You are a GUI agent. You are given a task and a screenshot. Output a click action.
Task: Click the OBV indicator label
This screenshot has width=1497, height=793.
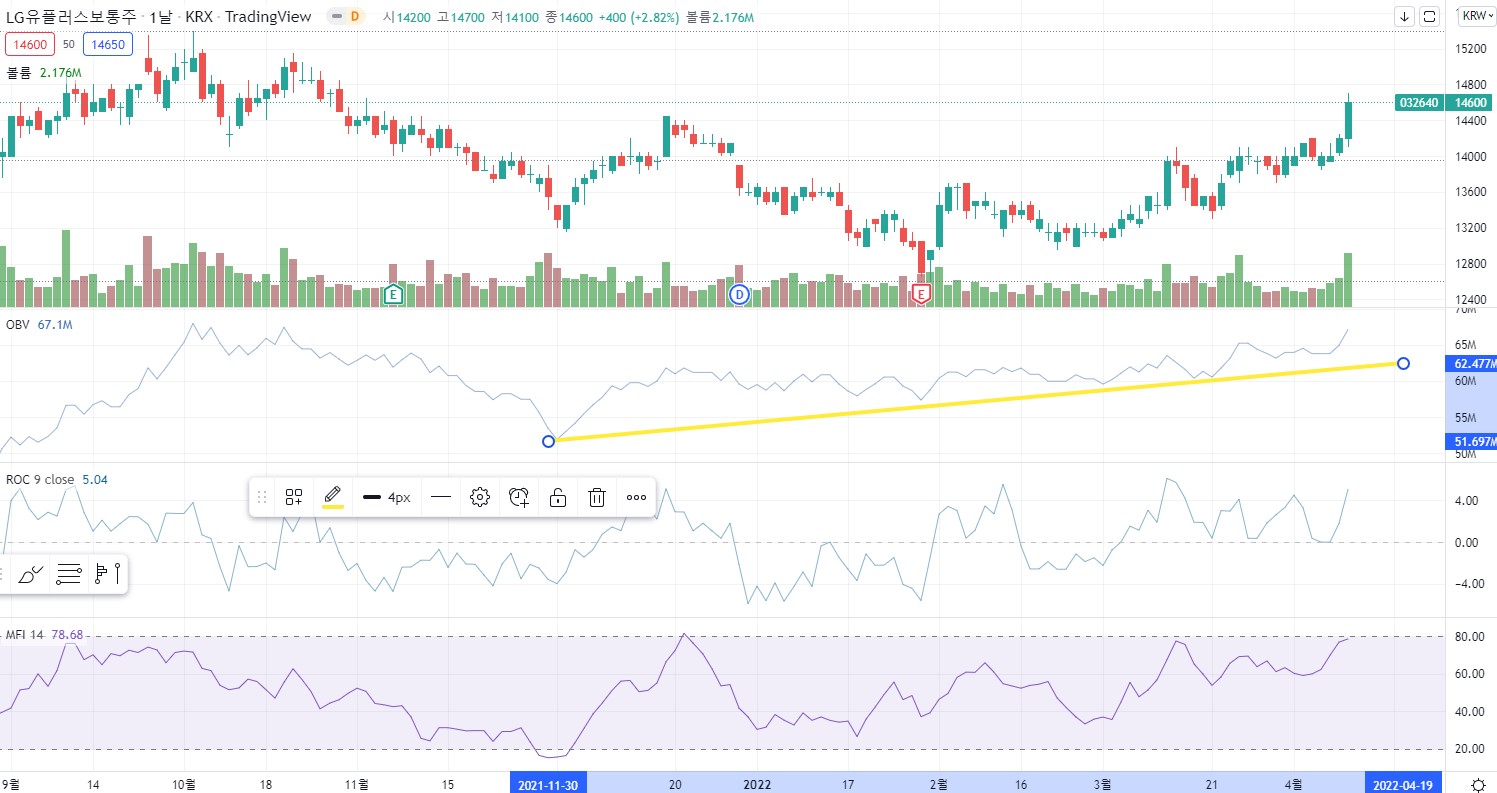(17, 325)
